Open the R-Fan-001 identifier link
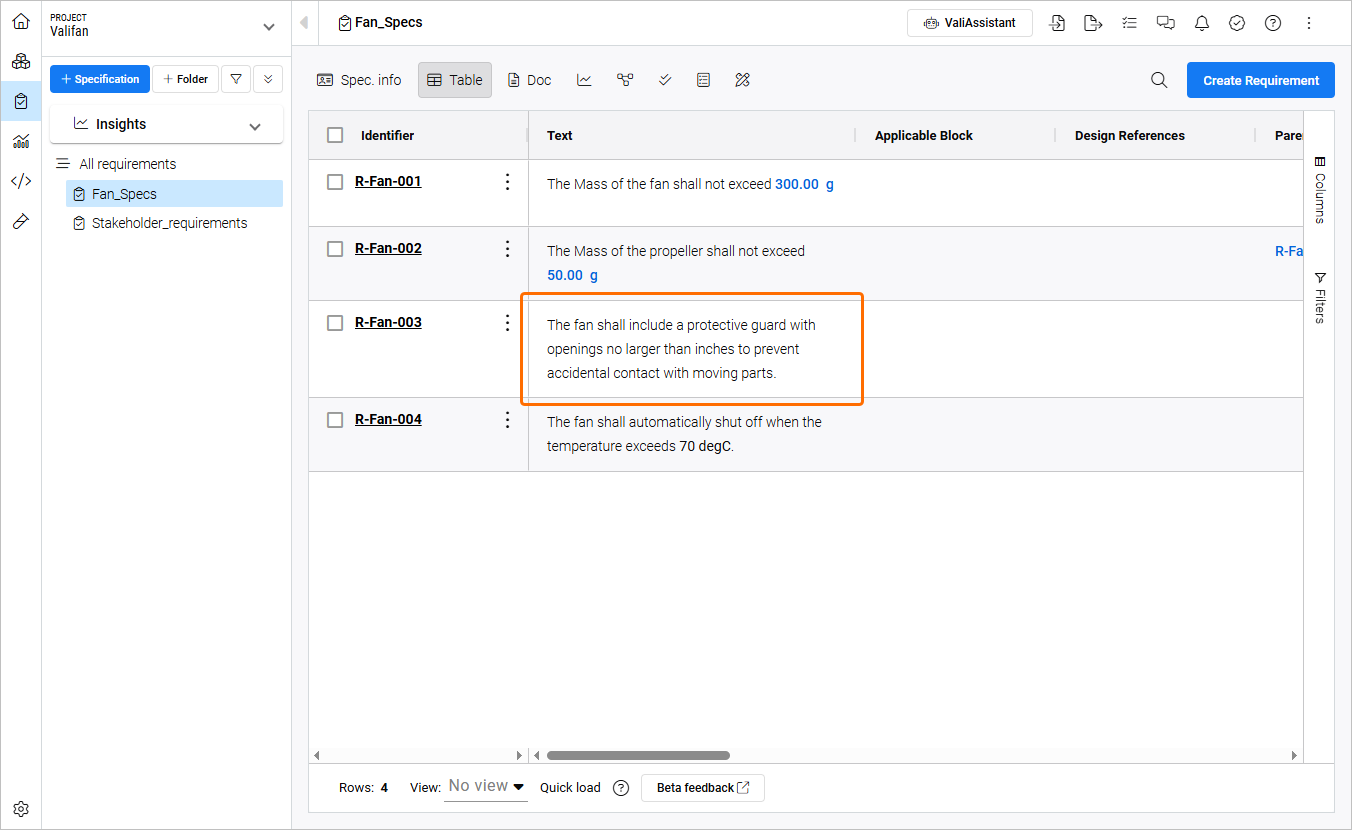The width and height of the screenshot is (1352, 830). 388,181
